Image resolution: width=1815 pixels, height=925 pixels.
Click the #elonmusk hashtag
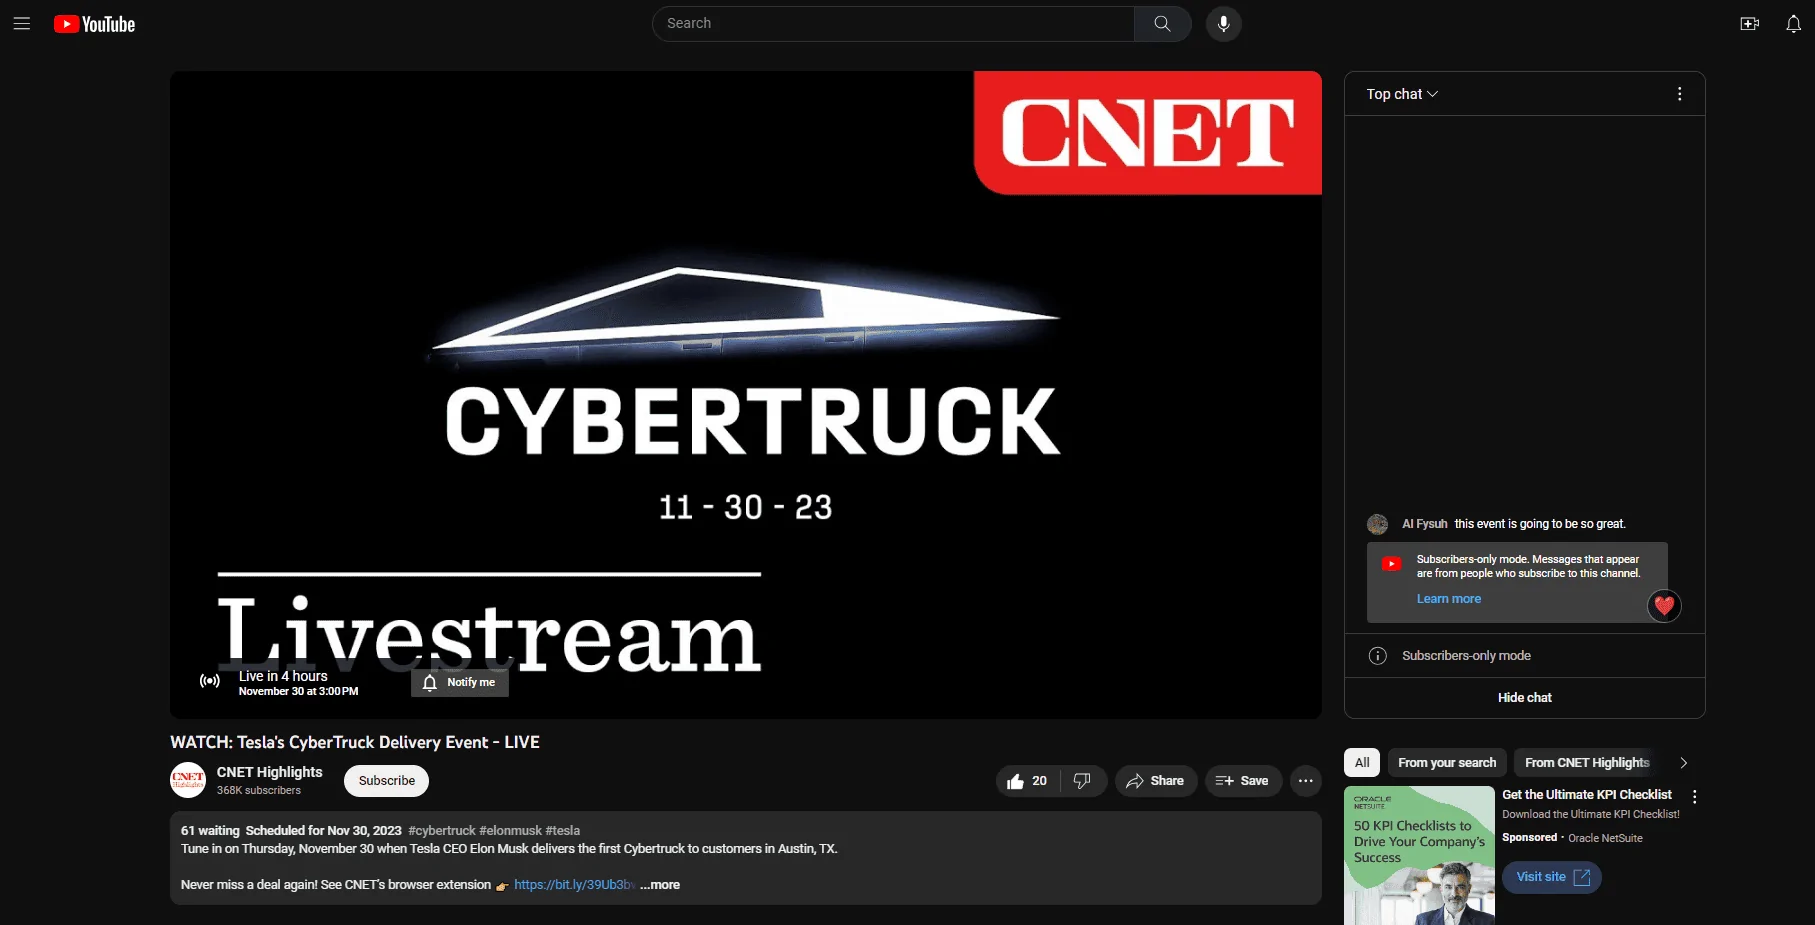(x=511, y=831)
